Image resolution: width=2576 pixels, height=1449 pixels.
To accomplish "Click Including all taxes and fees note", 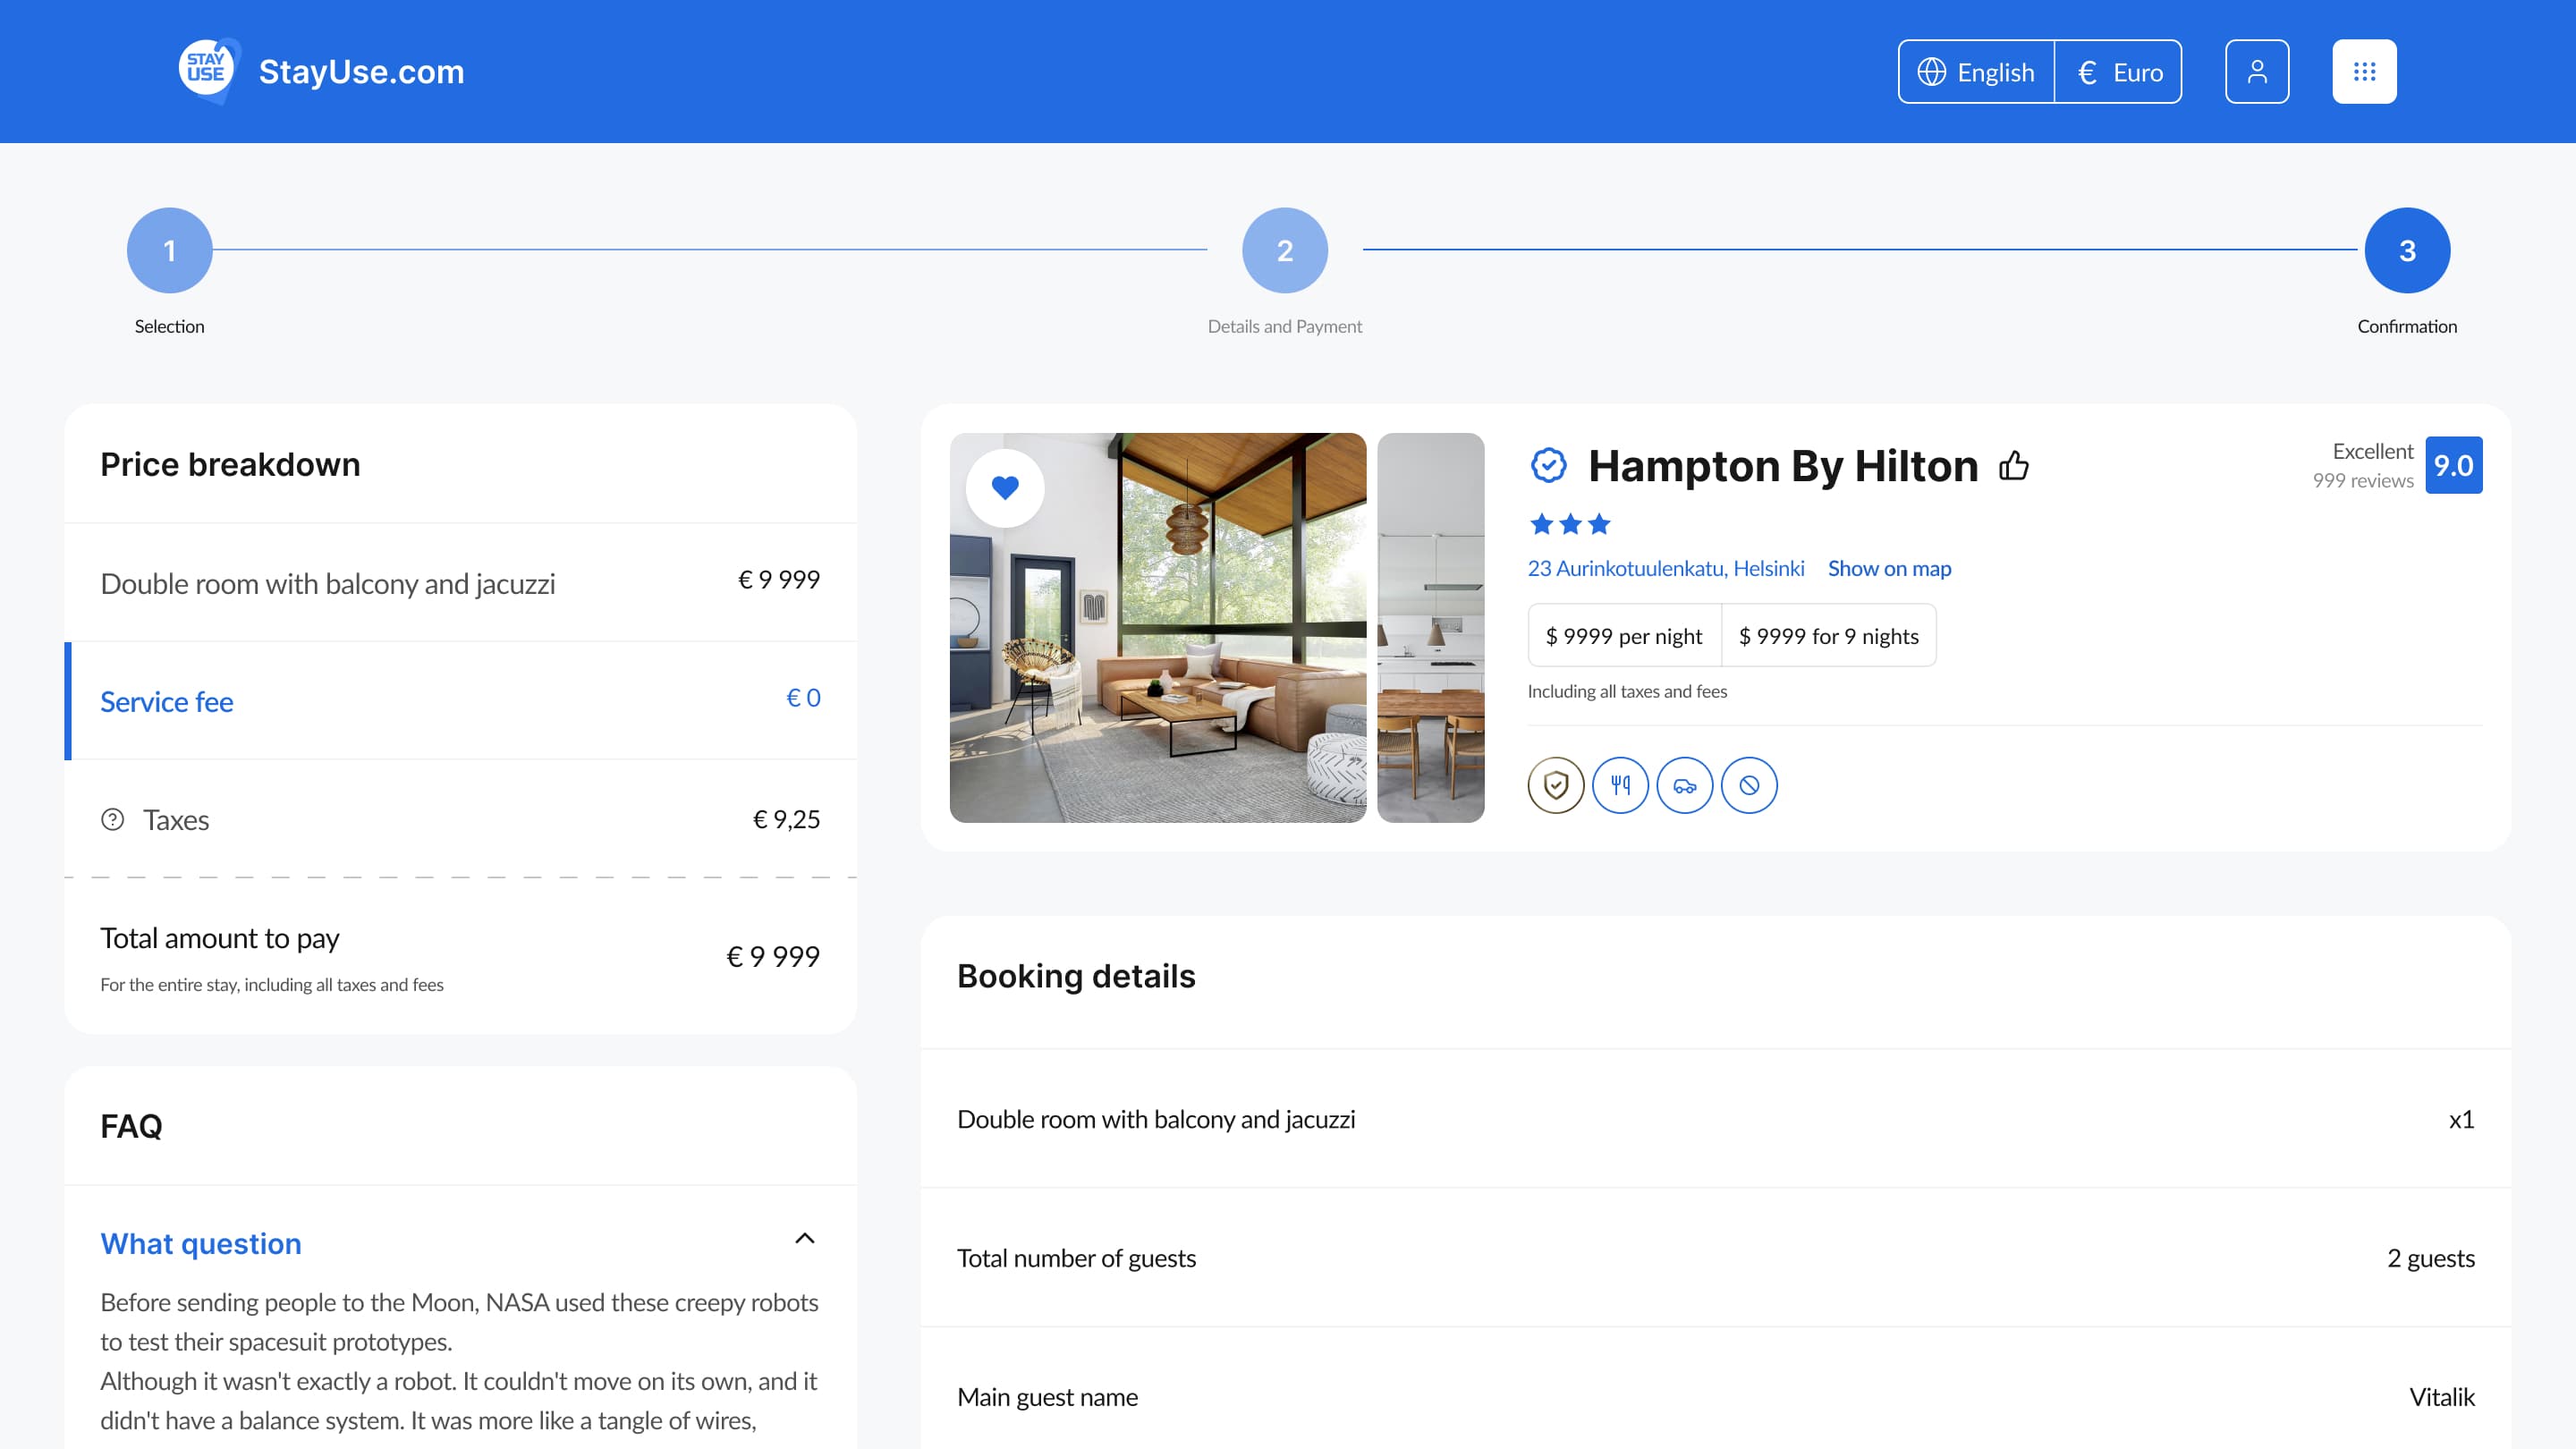I will [1627, 691].
